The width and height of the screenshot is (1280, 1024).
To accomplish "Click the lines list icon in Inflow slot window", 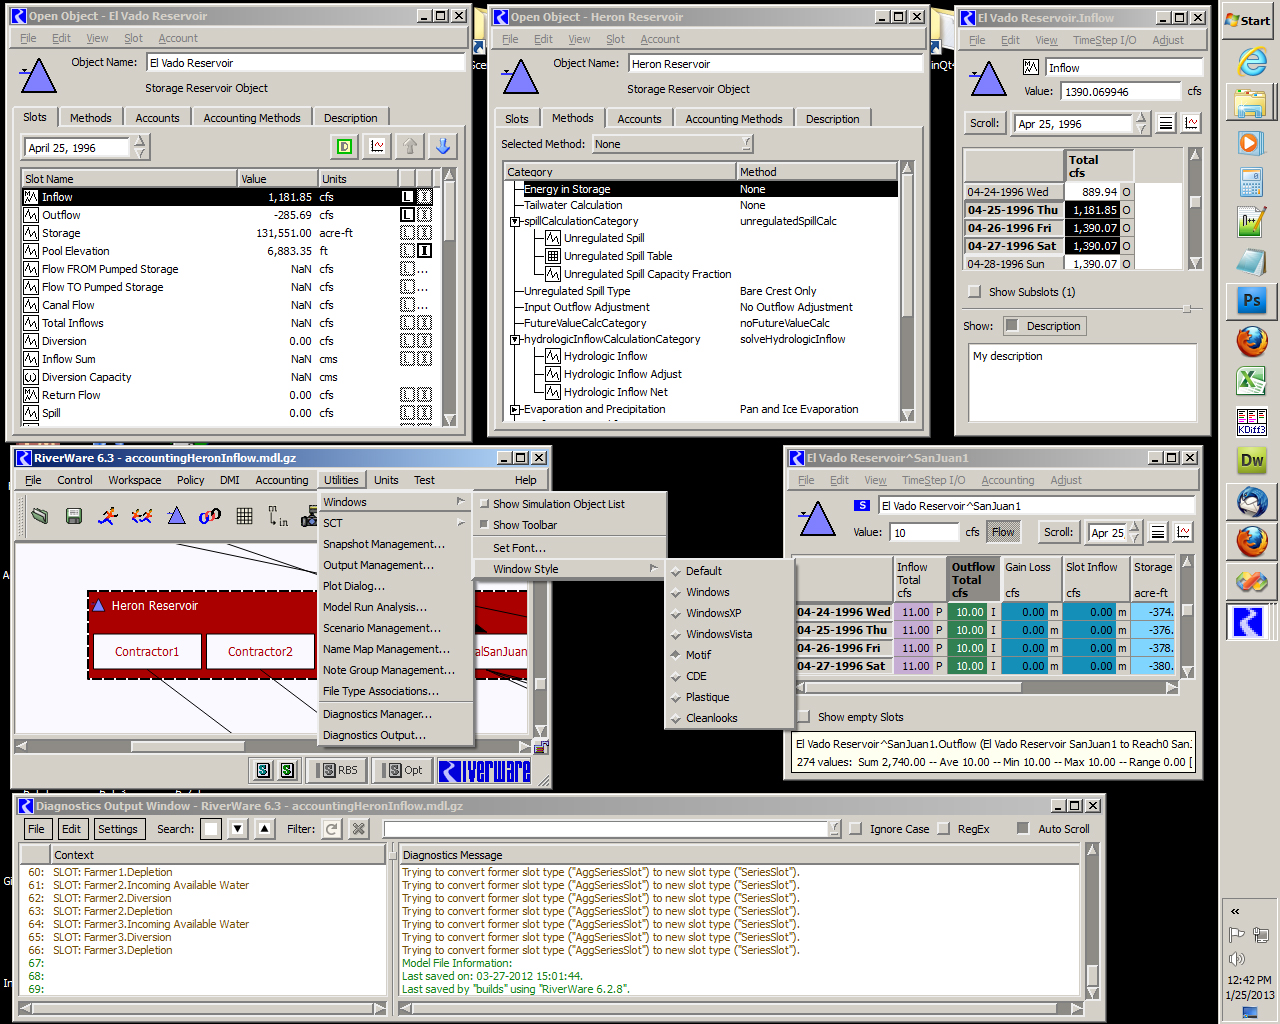I will point(1165,123).
